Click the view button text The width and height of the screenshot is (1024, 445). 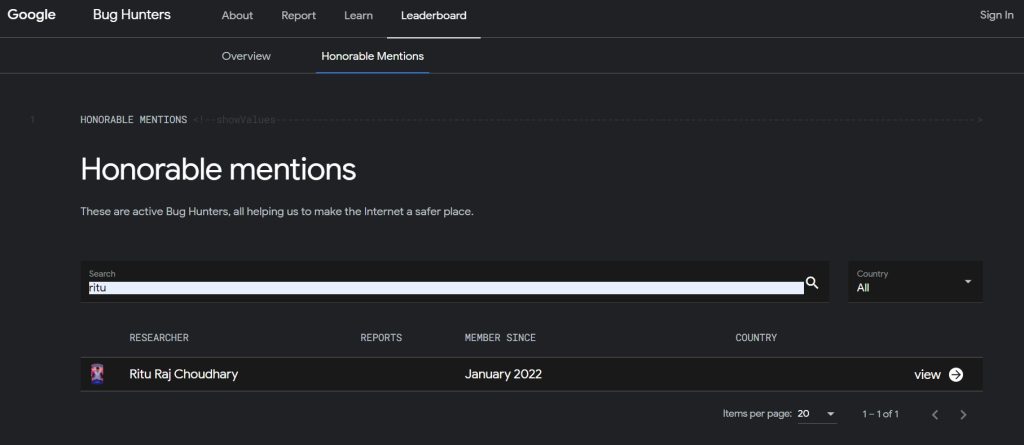(x=927, y=374)
